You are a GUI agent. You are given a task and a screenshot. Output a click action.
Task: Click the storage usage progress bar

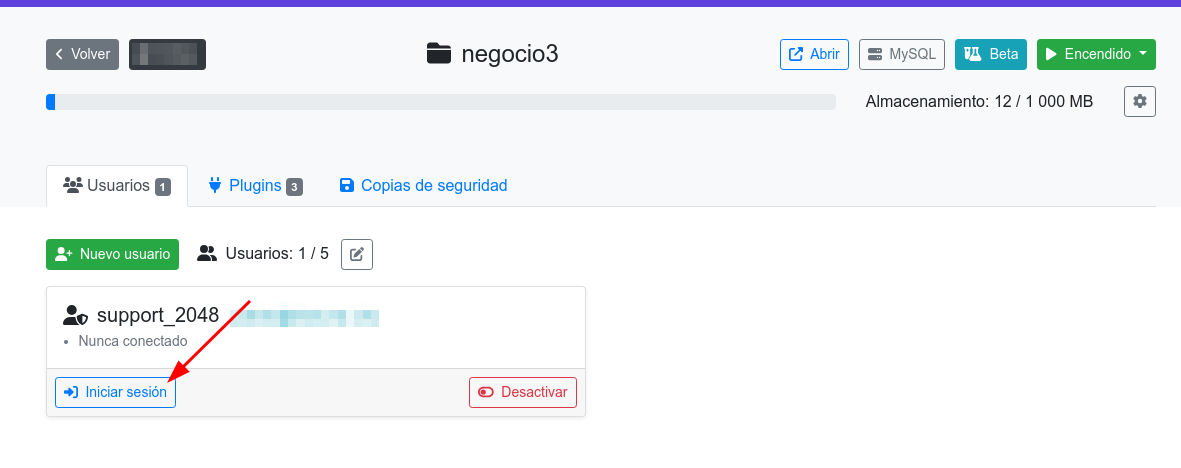pyautogui.click(x=441, y=102)
